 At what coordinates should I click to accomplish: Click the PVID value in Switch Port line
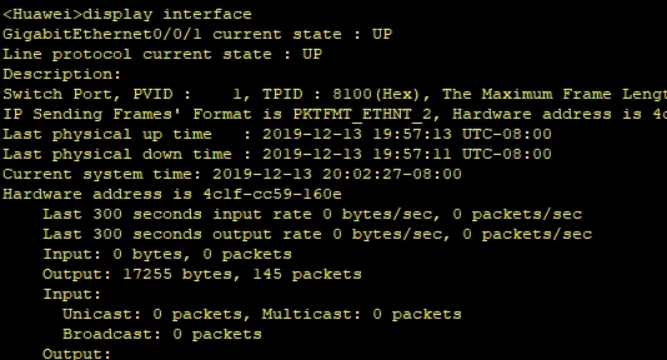(x=237, y=94)
